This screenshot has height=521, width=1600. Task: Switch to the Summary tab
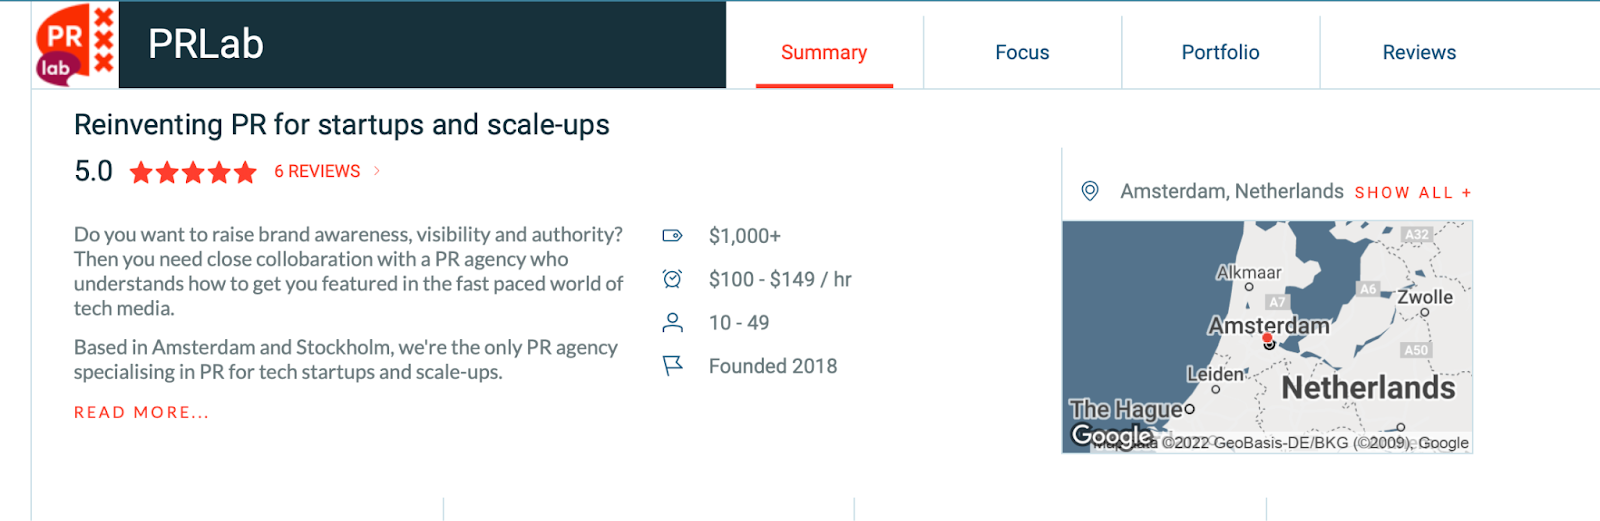click(824, 52)
